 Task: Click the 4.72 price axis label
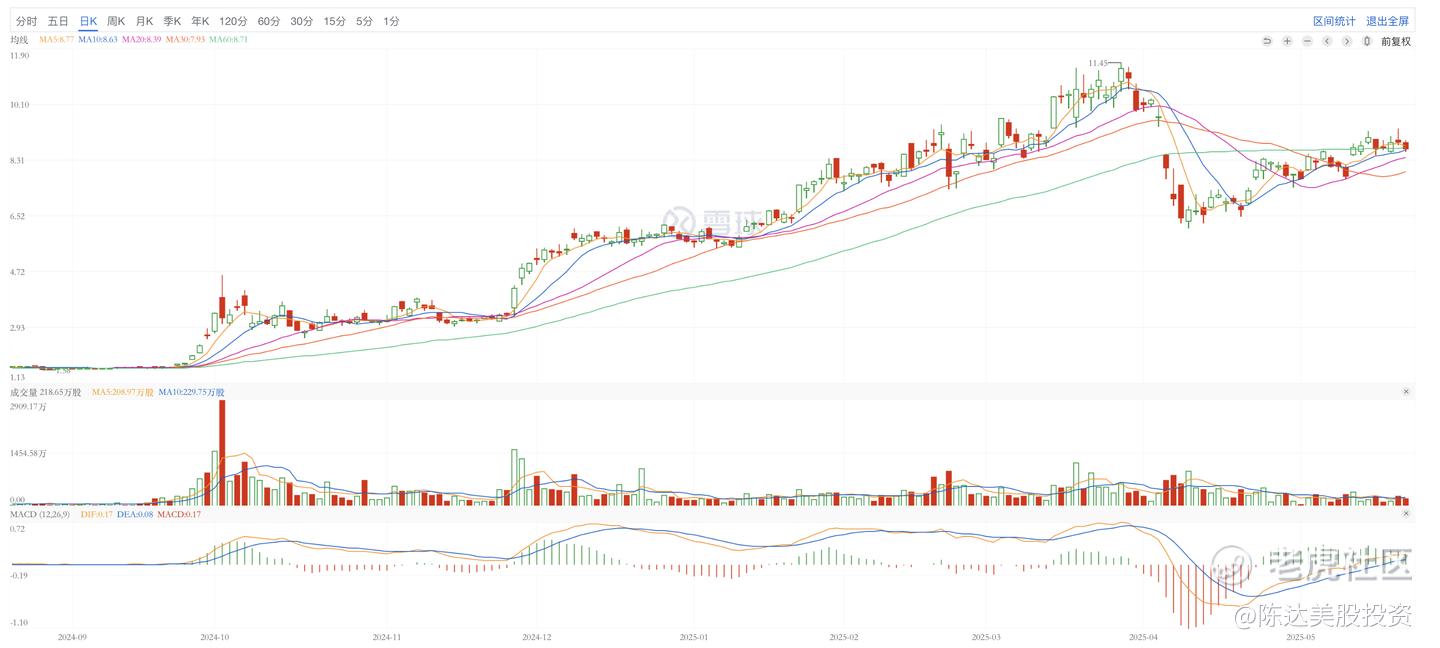[17, 272]
